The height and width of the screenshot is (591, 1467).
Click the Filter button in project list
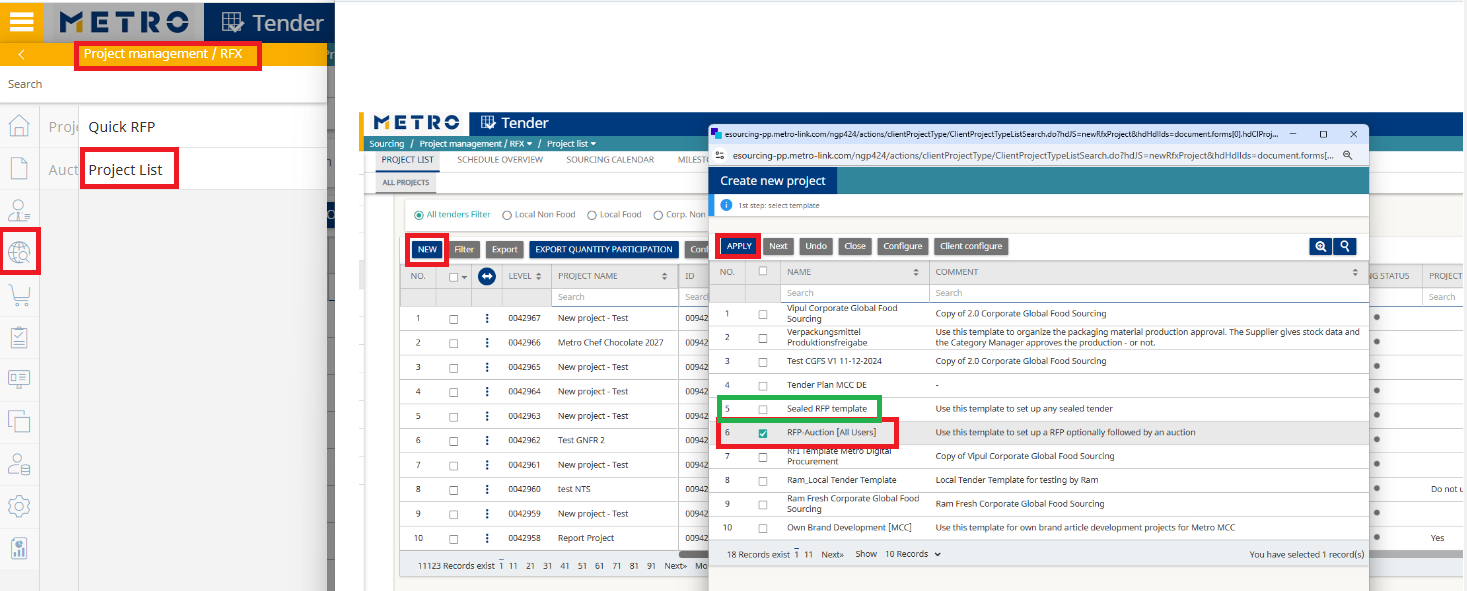pyautogui.click(x=464, y=249)
